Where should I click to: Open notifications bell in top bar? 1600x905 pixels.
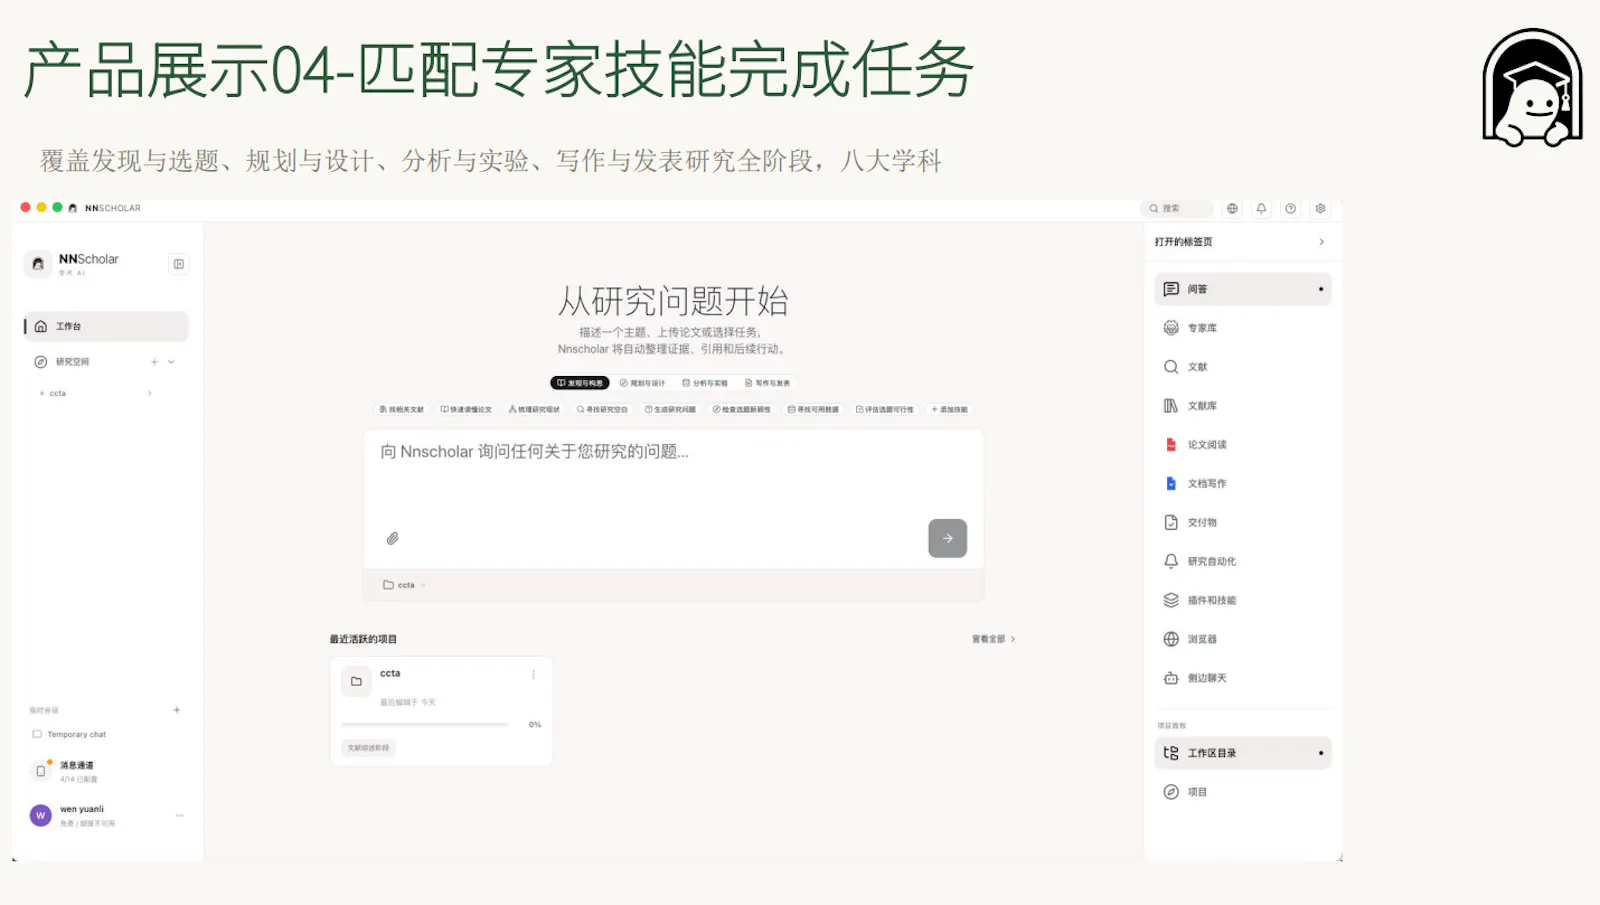pos(1261,208)
